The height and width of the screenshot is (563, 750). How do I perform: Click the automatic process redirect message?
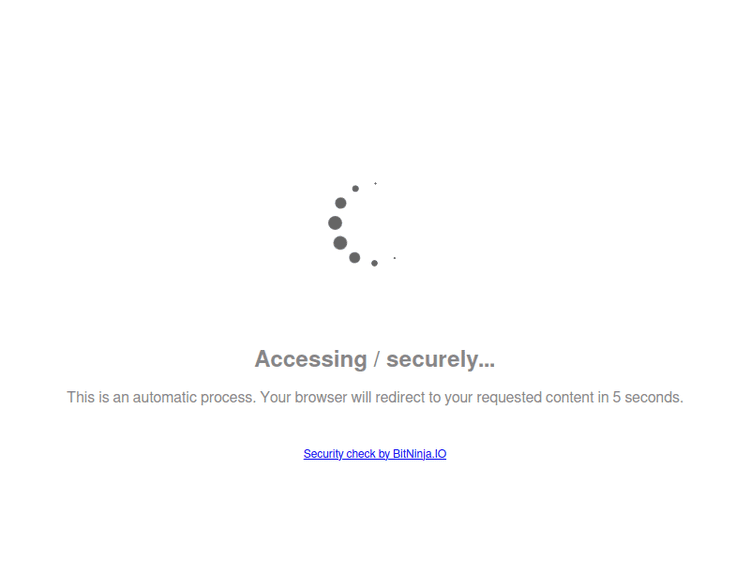point(375,397)
